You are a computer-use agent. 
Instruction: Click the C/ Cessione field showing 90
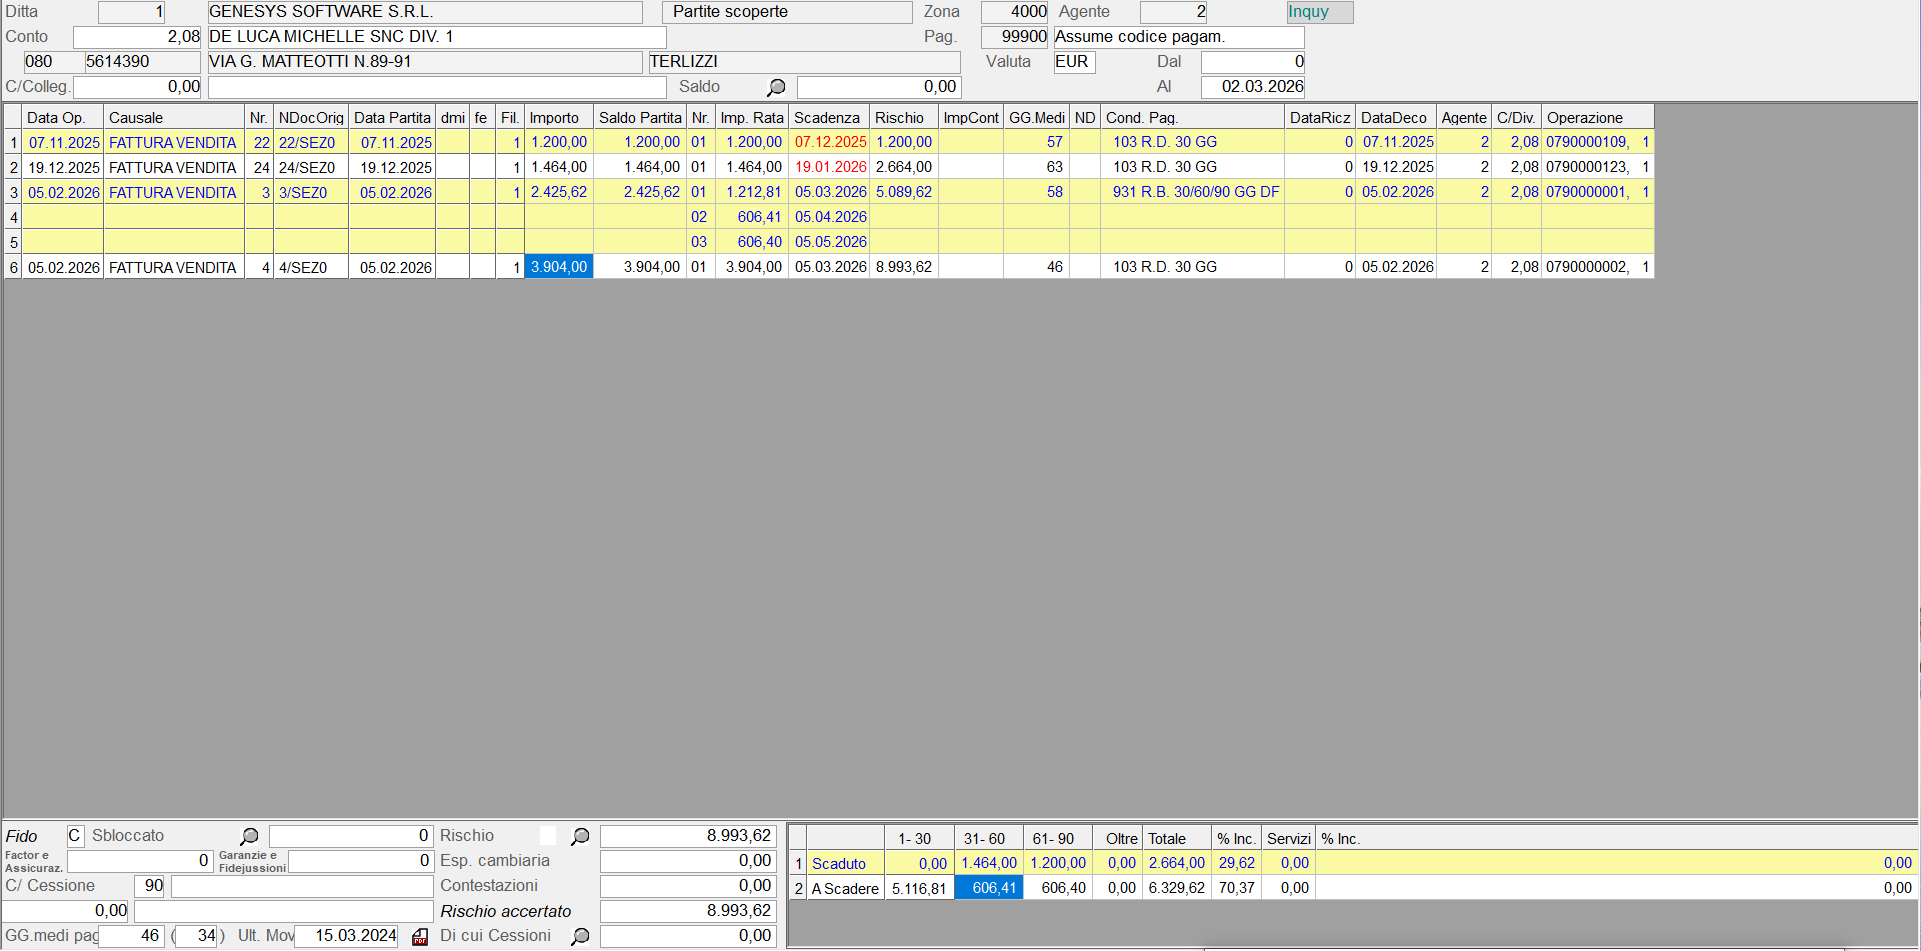point(149,886)
